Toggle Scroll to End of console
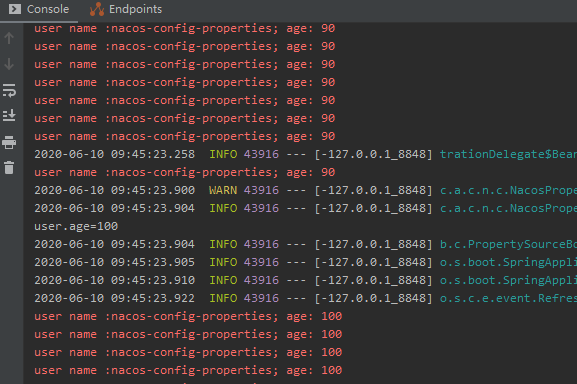This screenshot has width=577, height=384. [x=9, y=115]
